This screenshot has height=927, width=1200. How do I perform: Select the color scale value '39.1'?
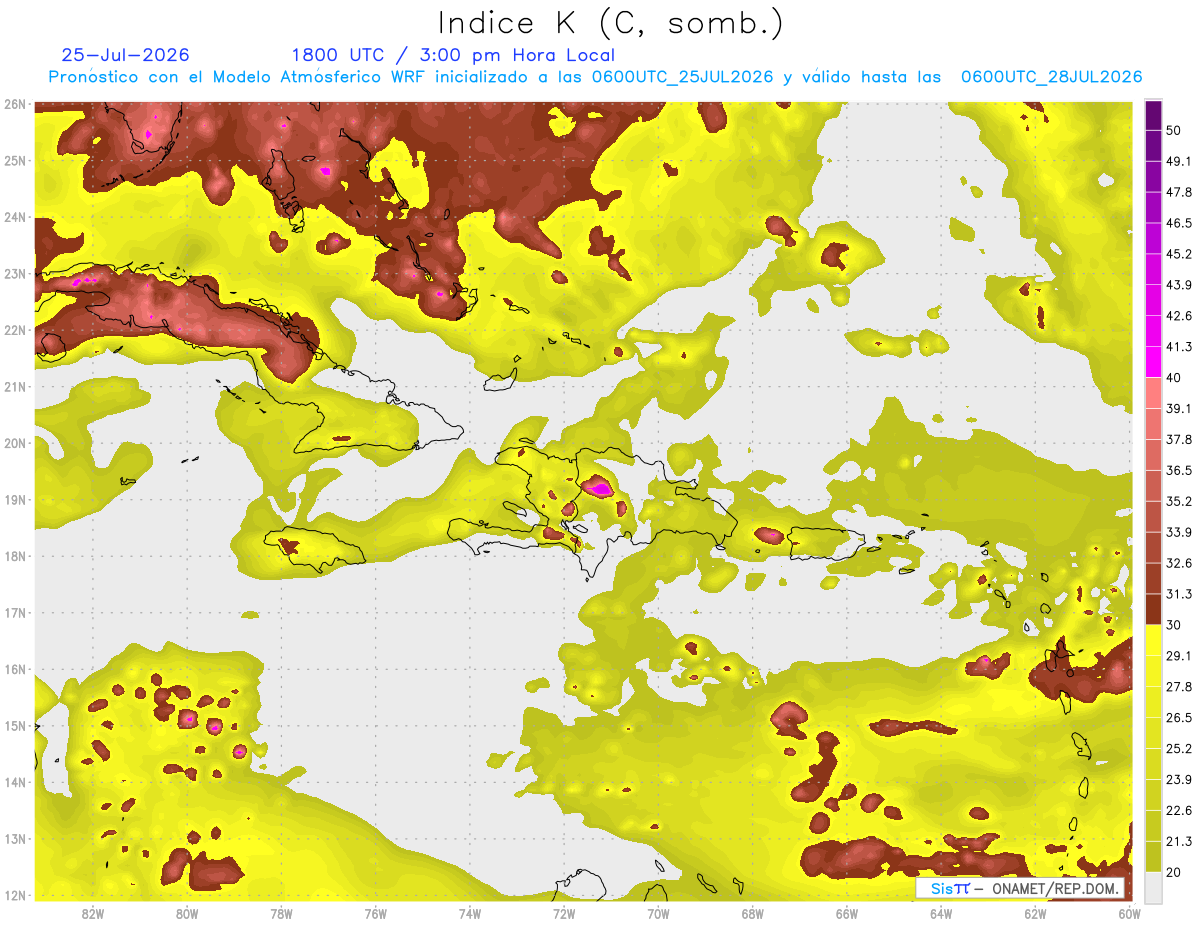coord(1178,408)
